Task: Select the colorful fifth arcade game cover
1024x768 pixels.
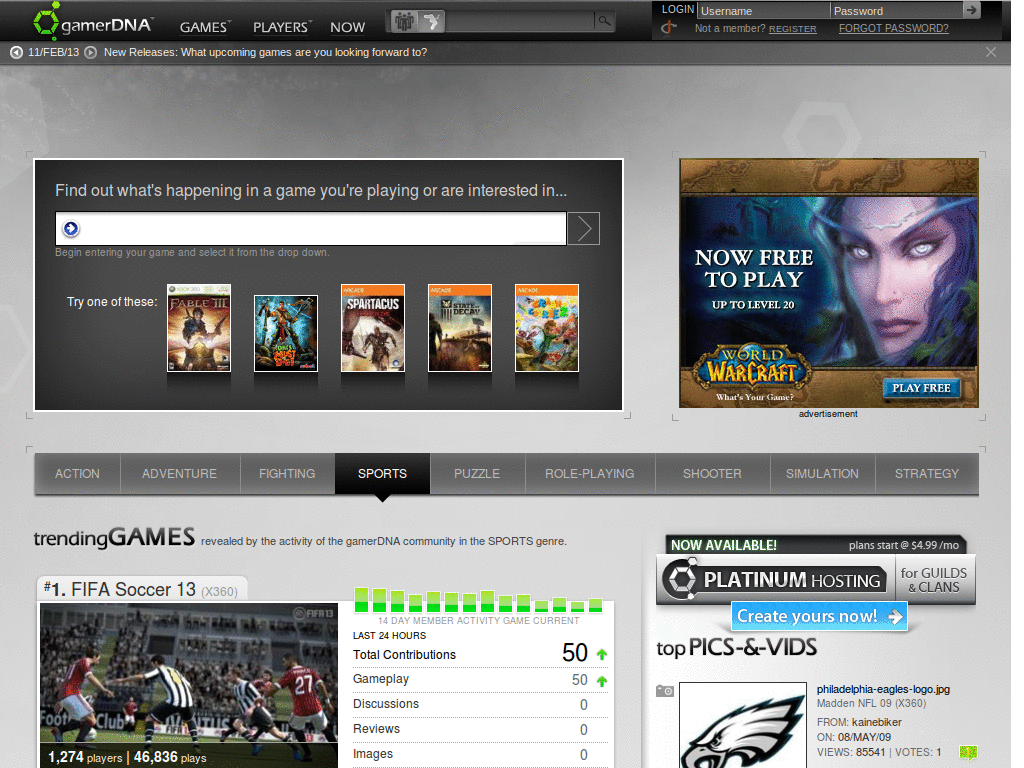Action: [547, 328]
